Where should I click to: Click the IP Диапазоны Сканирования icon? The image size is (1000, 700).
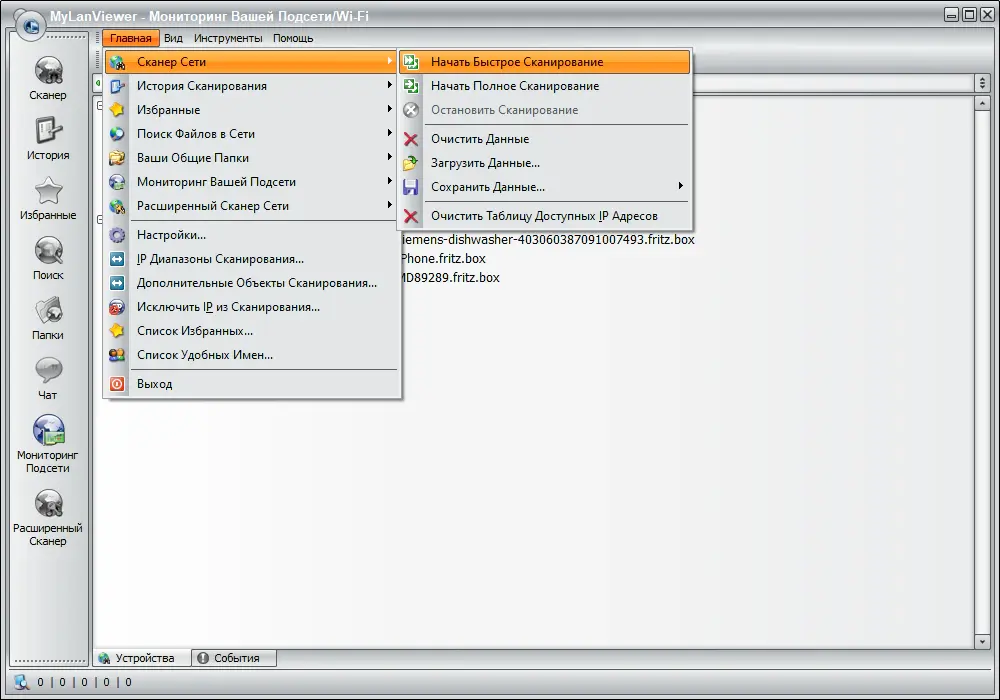pos(117,259)
